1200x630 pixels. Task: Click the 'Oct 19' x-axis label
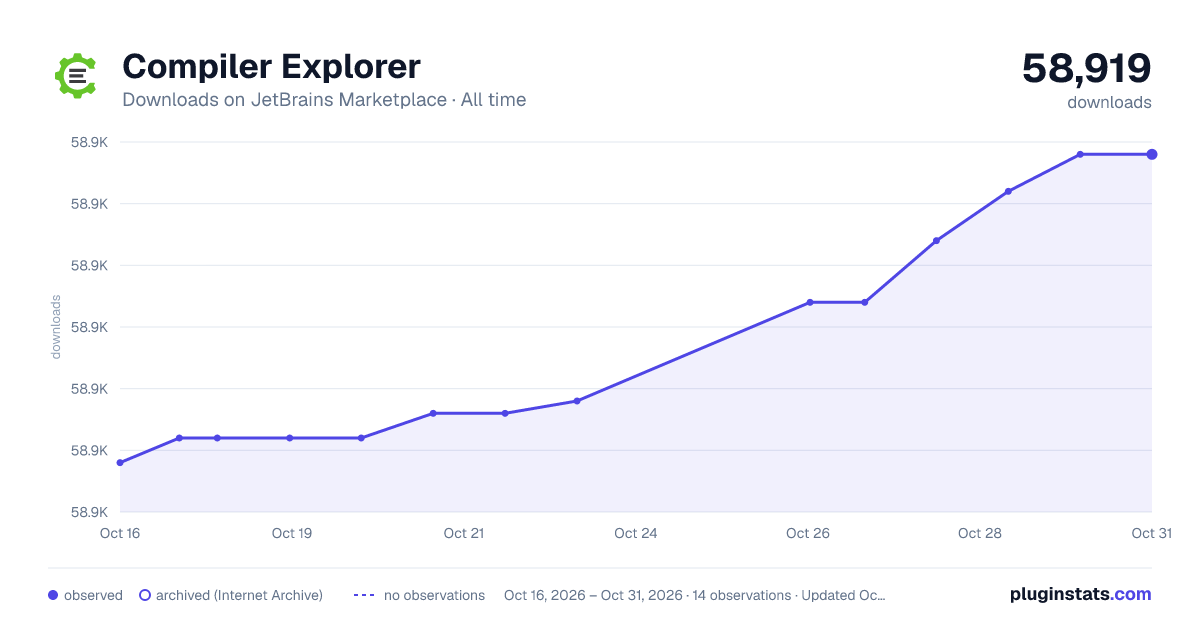292,533
